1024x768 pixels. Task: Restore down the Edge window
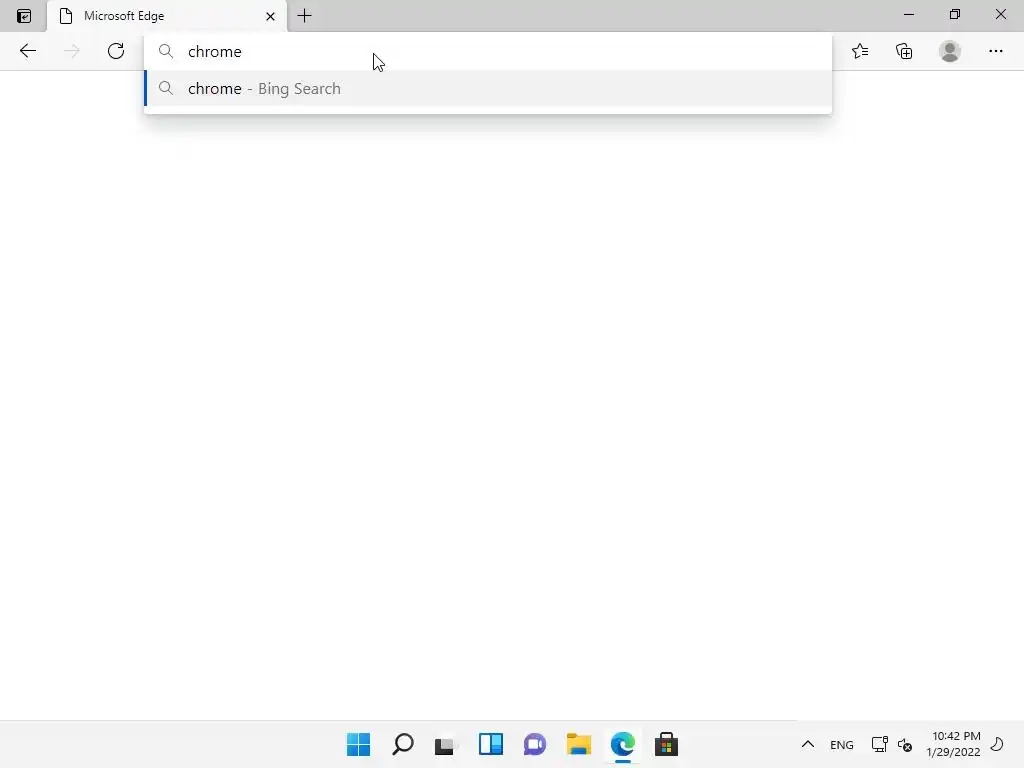click(955, 14)
